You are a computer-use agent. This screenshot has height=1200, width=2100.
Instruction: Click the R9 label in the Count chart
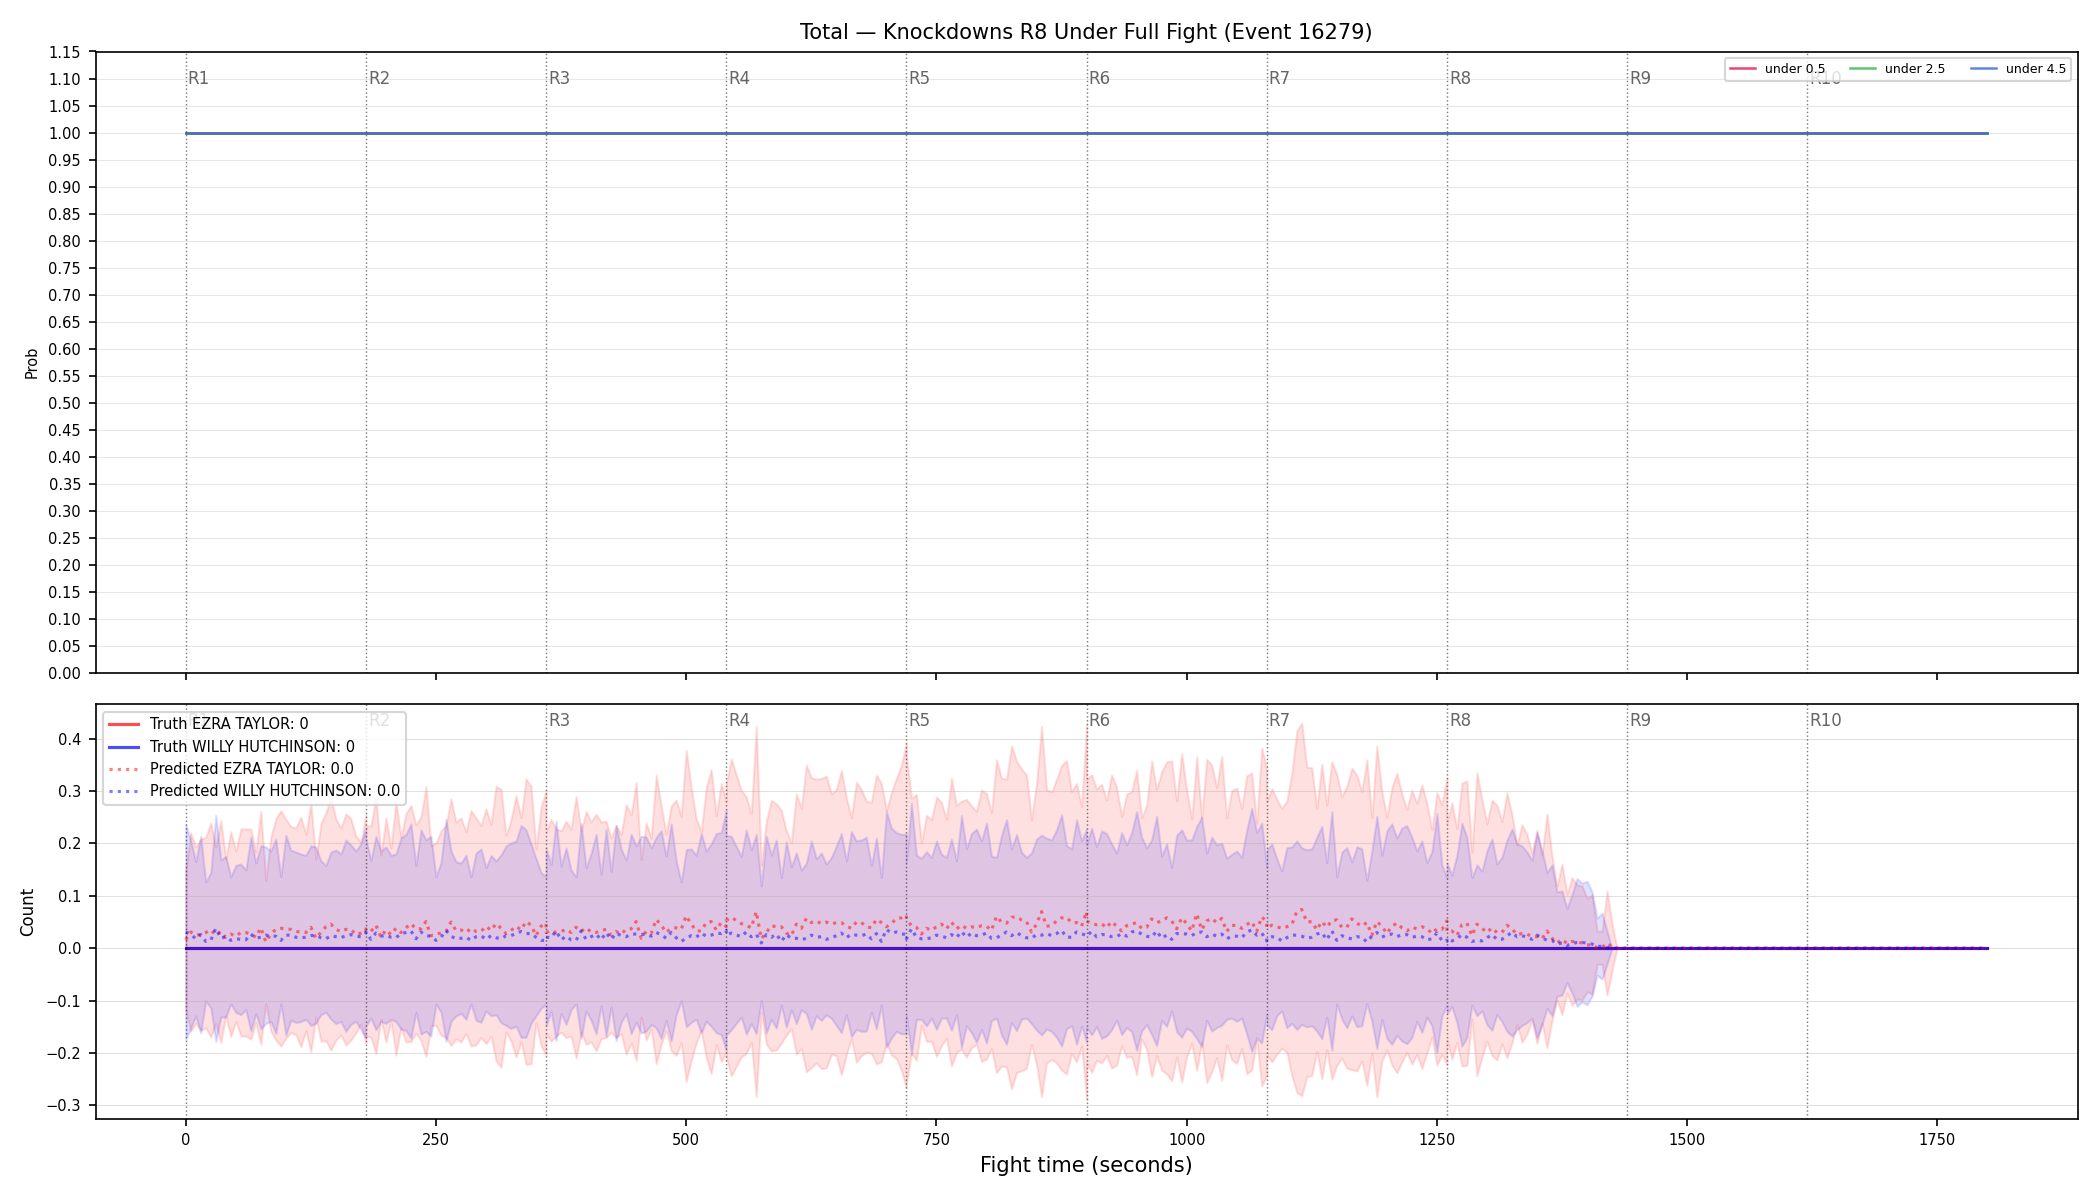1640,720
